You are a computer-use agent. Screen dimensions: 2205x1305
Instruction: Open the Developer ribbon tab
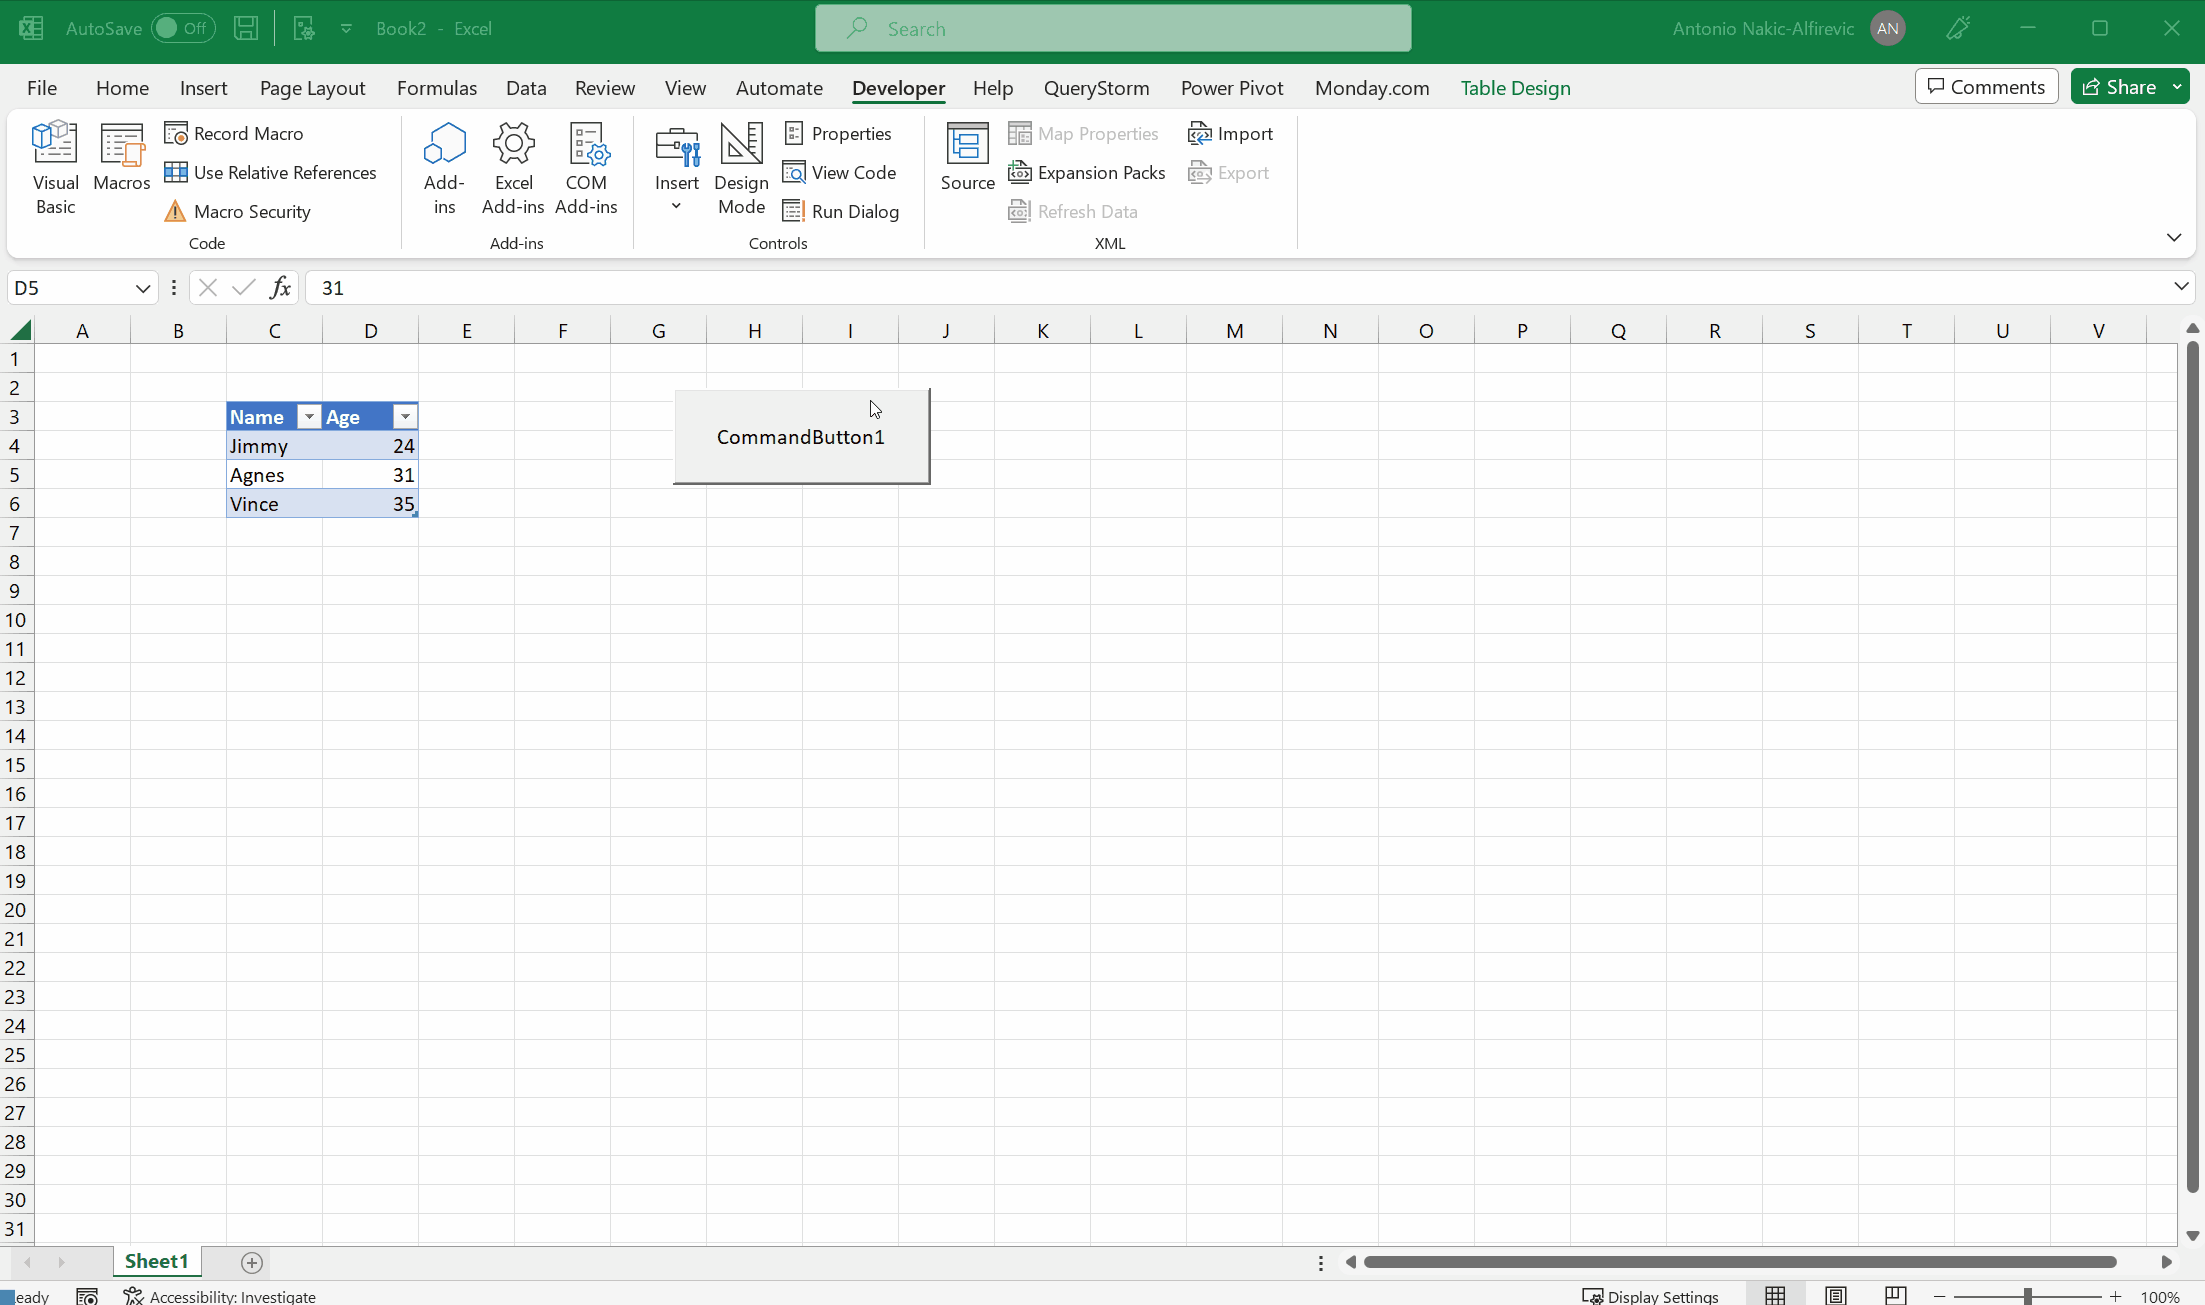898,87
